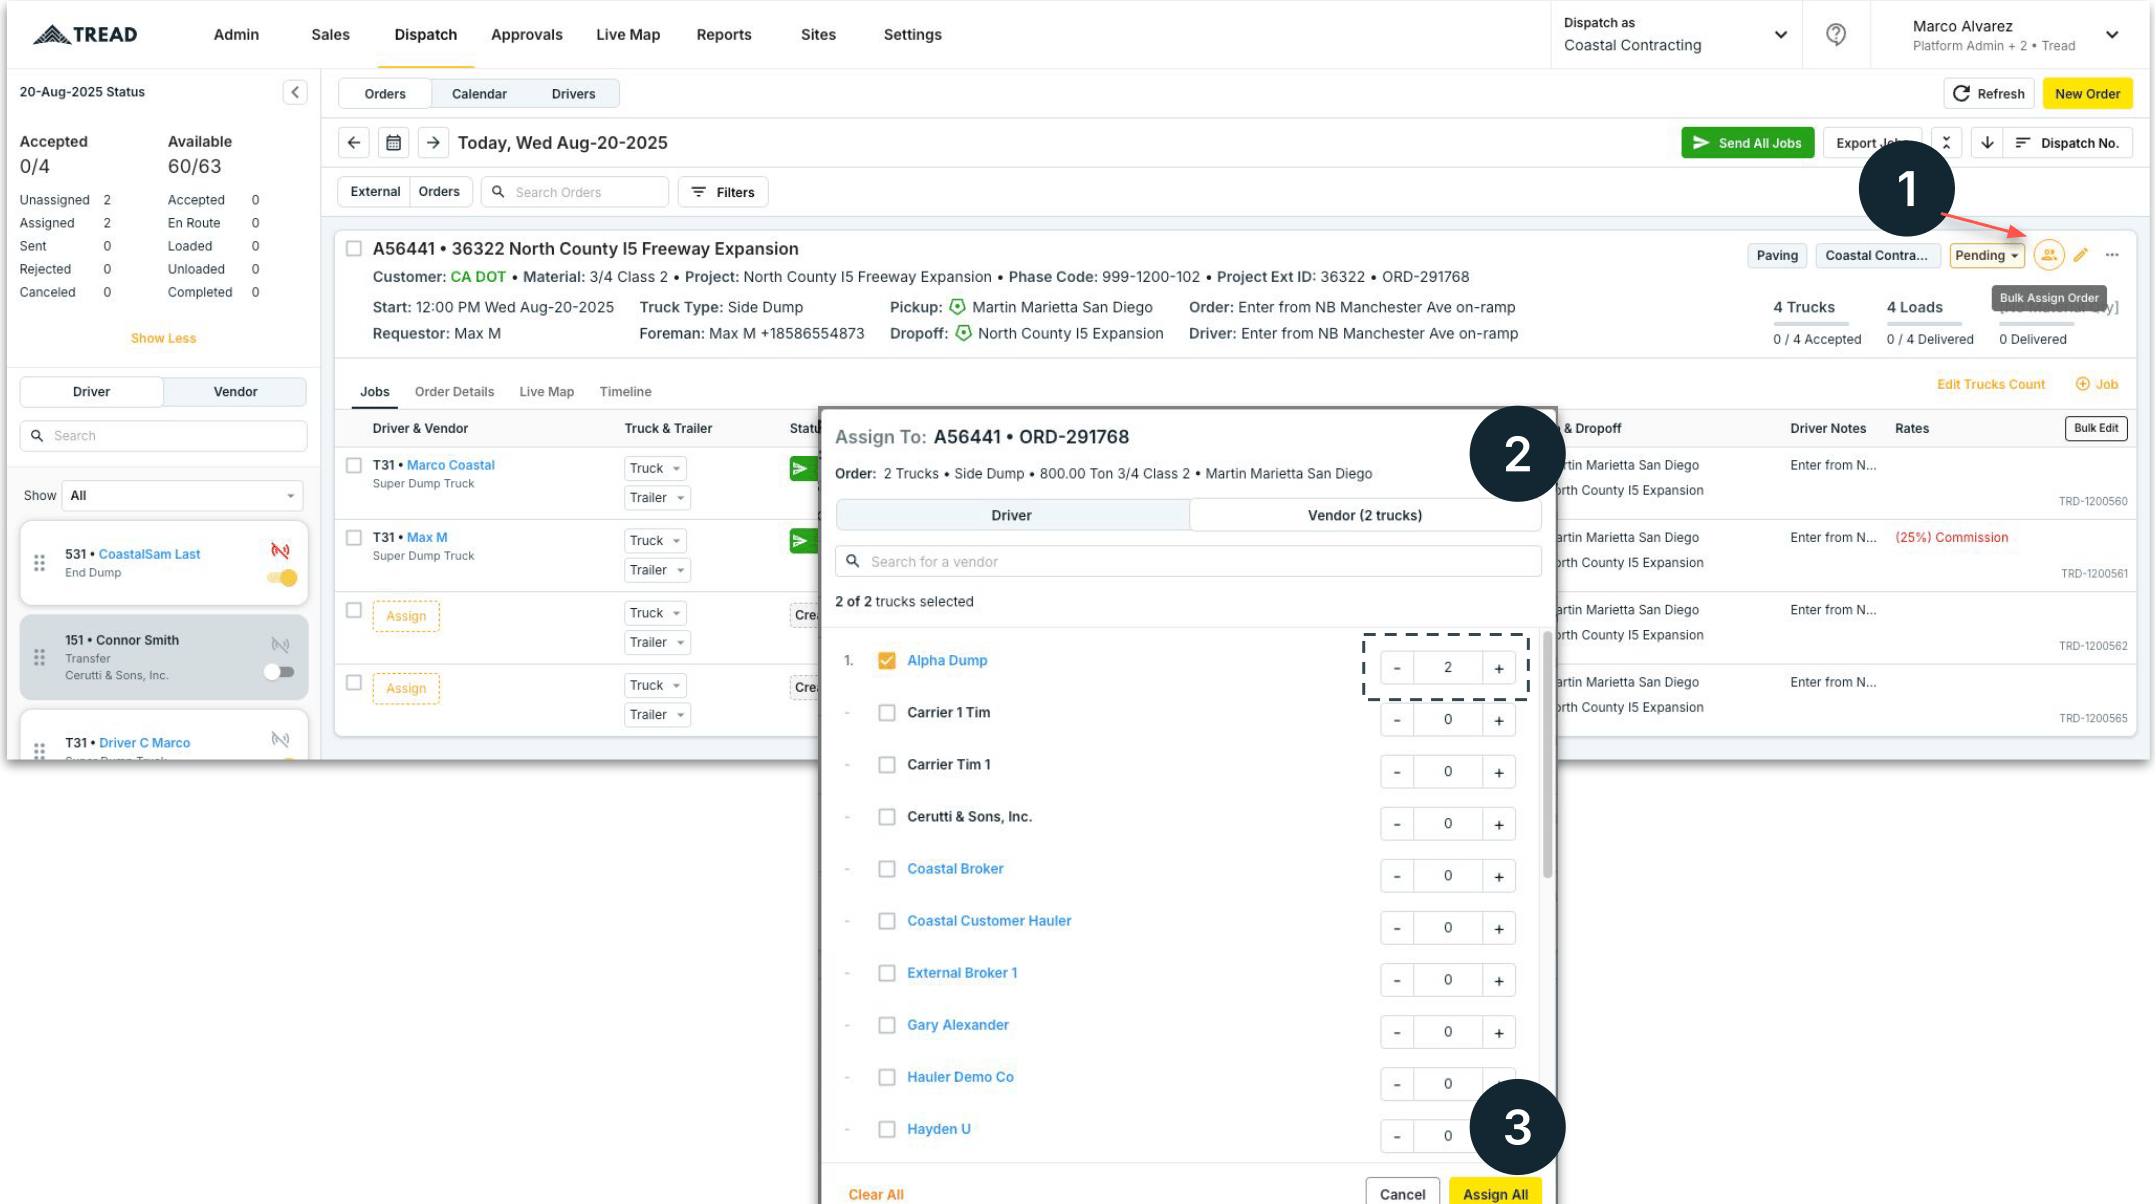Click the Tread logo
This screenshot has width=2155, height=1204.
[x=85, y=35]
